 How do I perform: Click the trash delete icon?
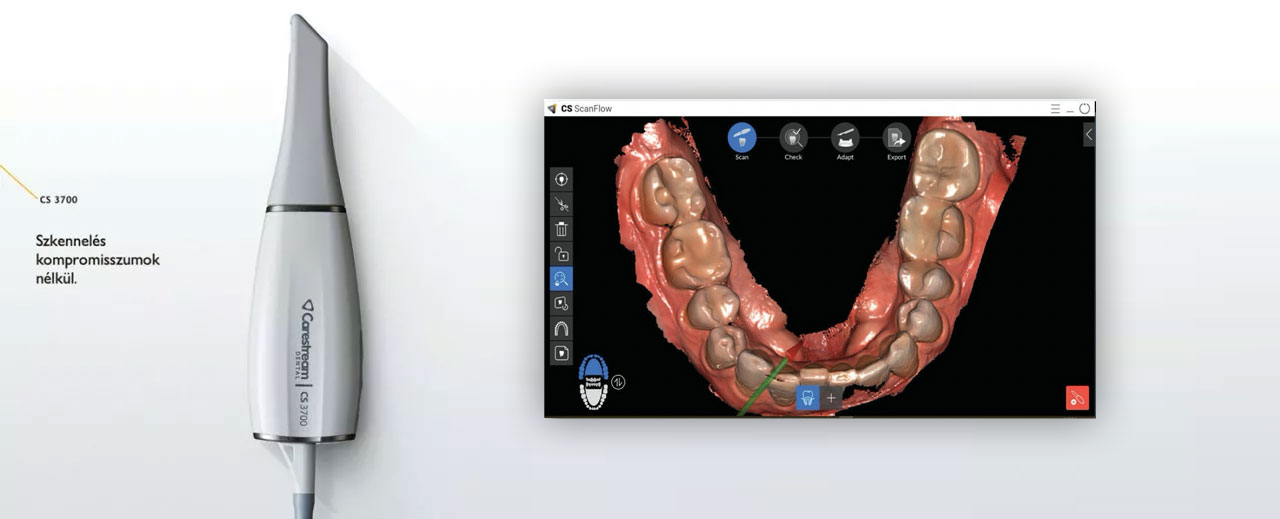tap(562, 229)
